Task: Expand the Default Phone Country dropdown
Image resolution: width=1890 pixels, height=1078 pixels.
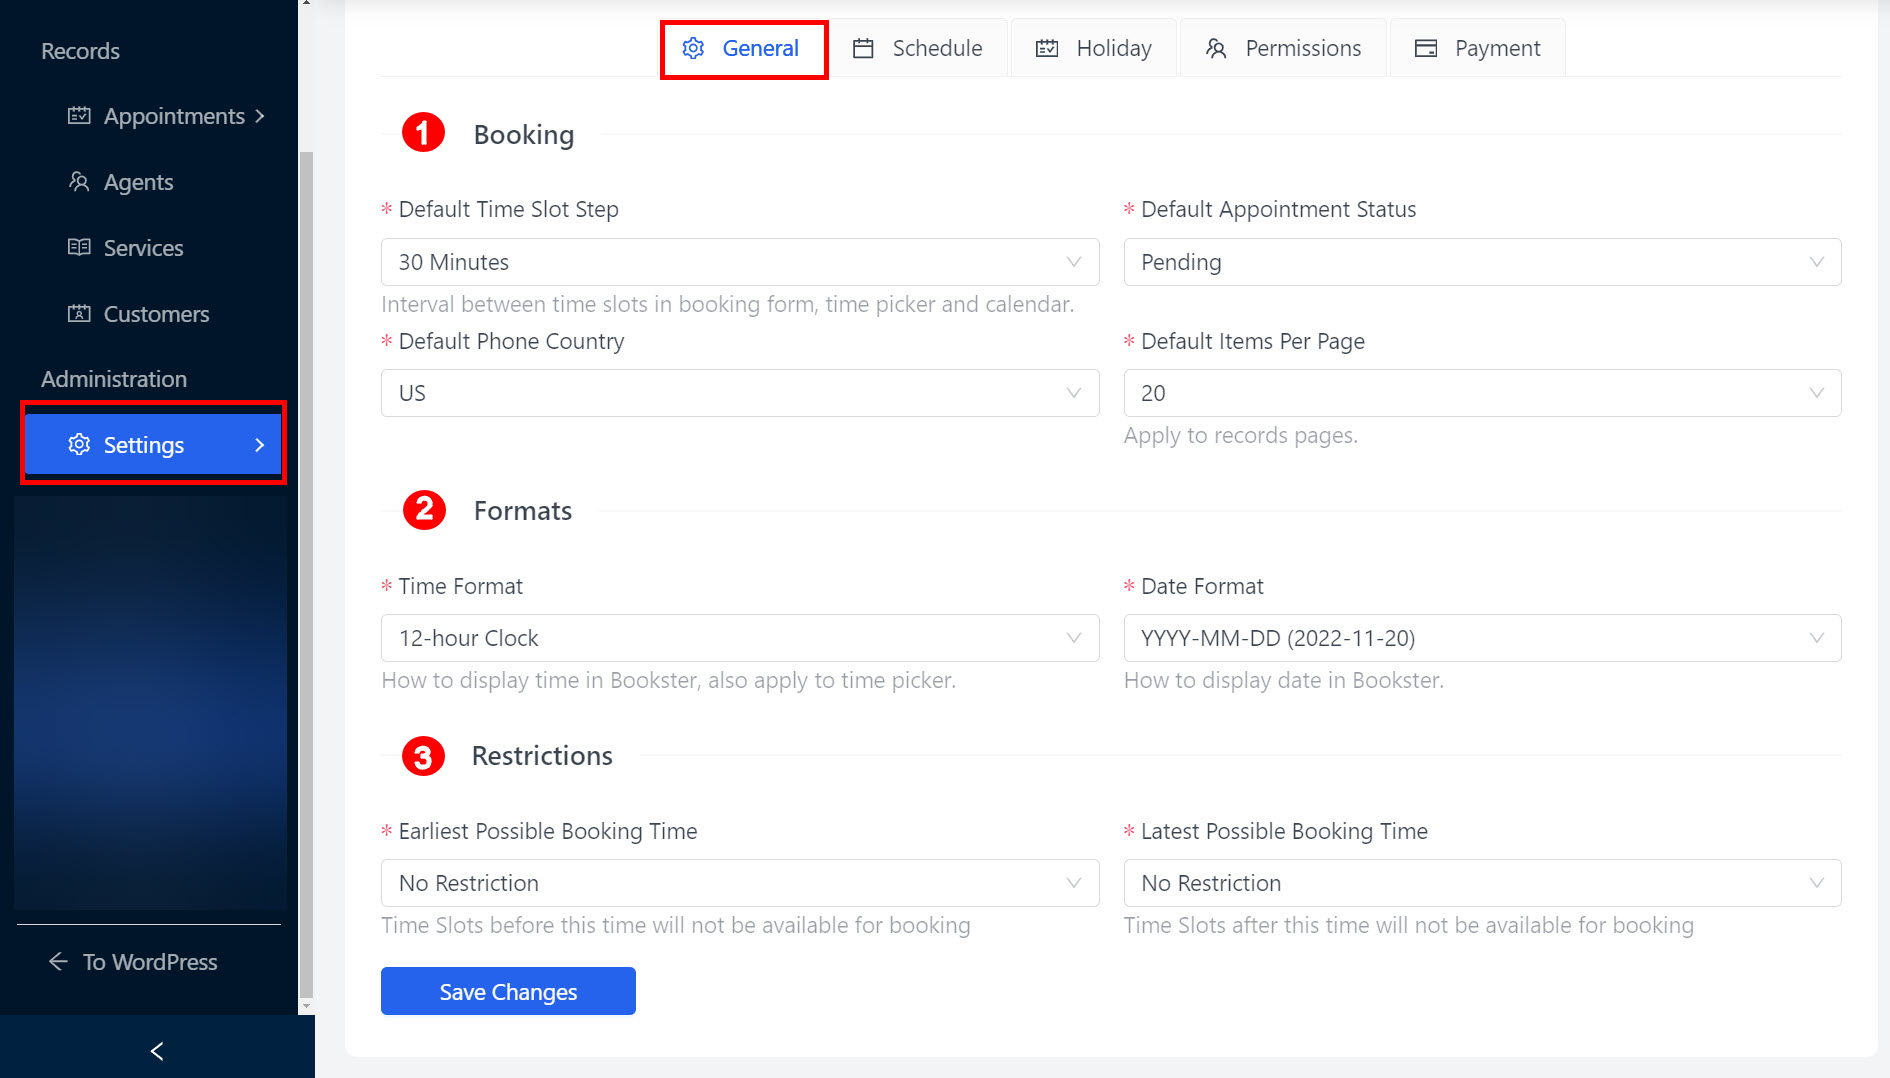Action: pyautogui.click(x=739, y=393)
